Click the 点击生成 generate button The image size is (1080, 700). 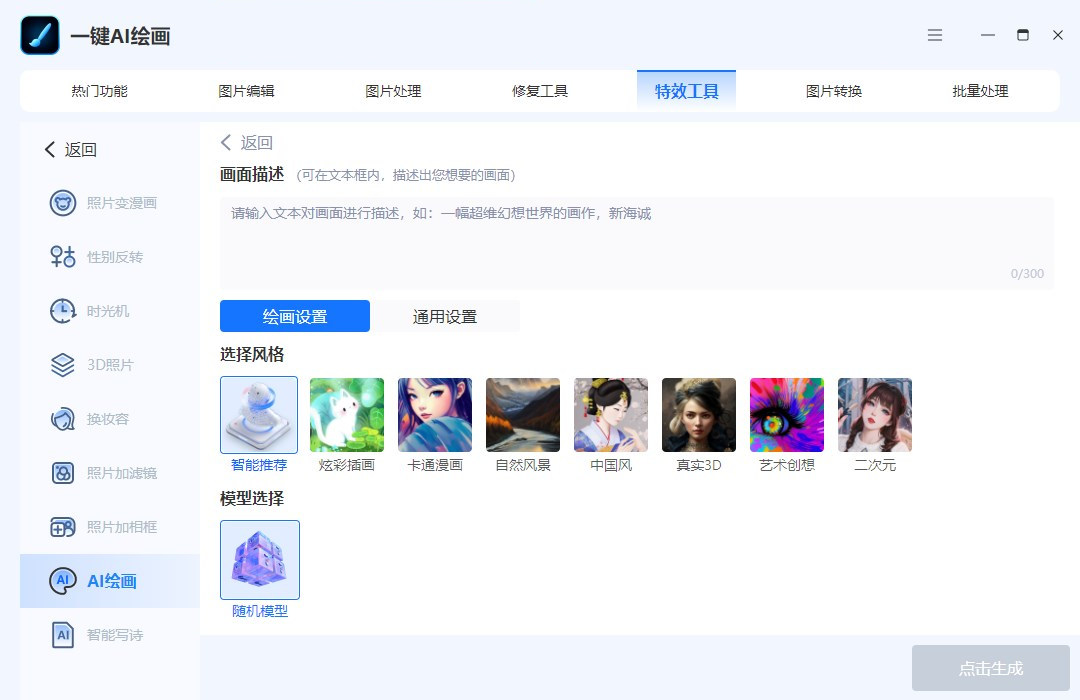click(x=990, y=668)
